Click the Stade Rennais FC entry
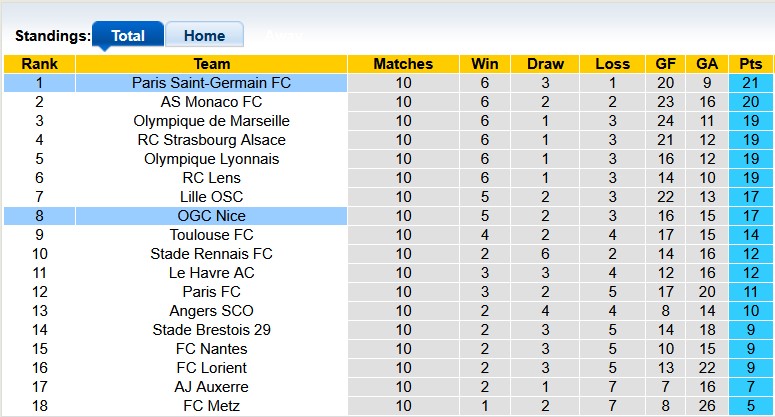 pyautogui.click(x=211, y=254)
